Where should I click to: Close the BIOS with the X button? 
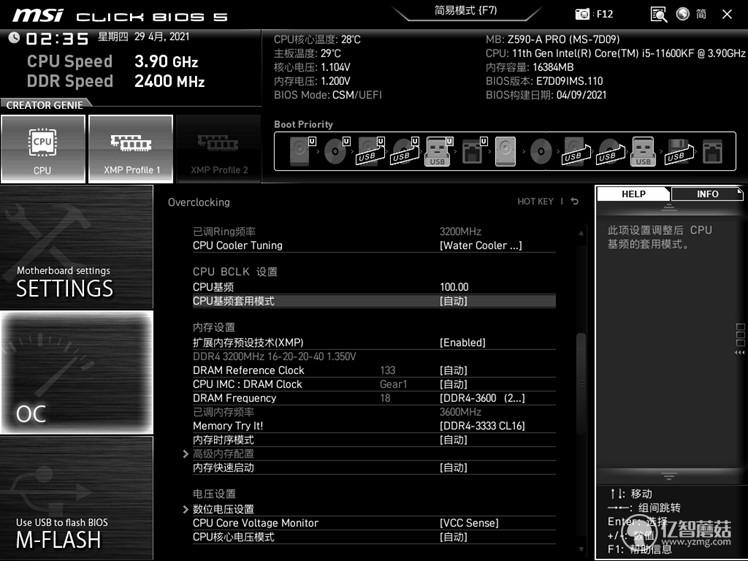[727, 14]
